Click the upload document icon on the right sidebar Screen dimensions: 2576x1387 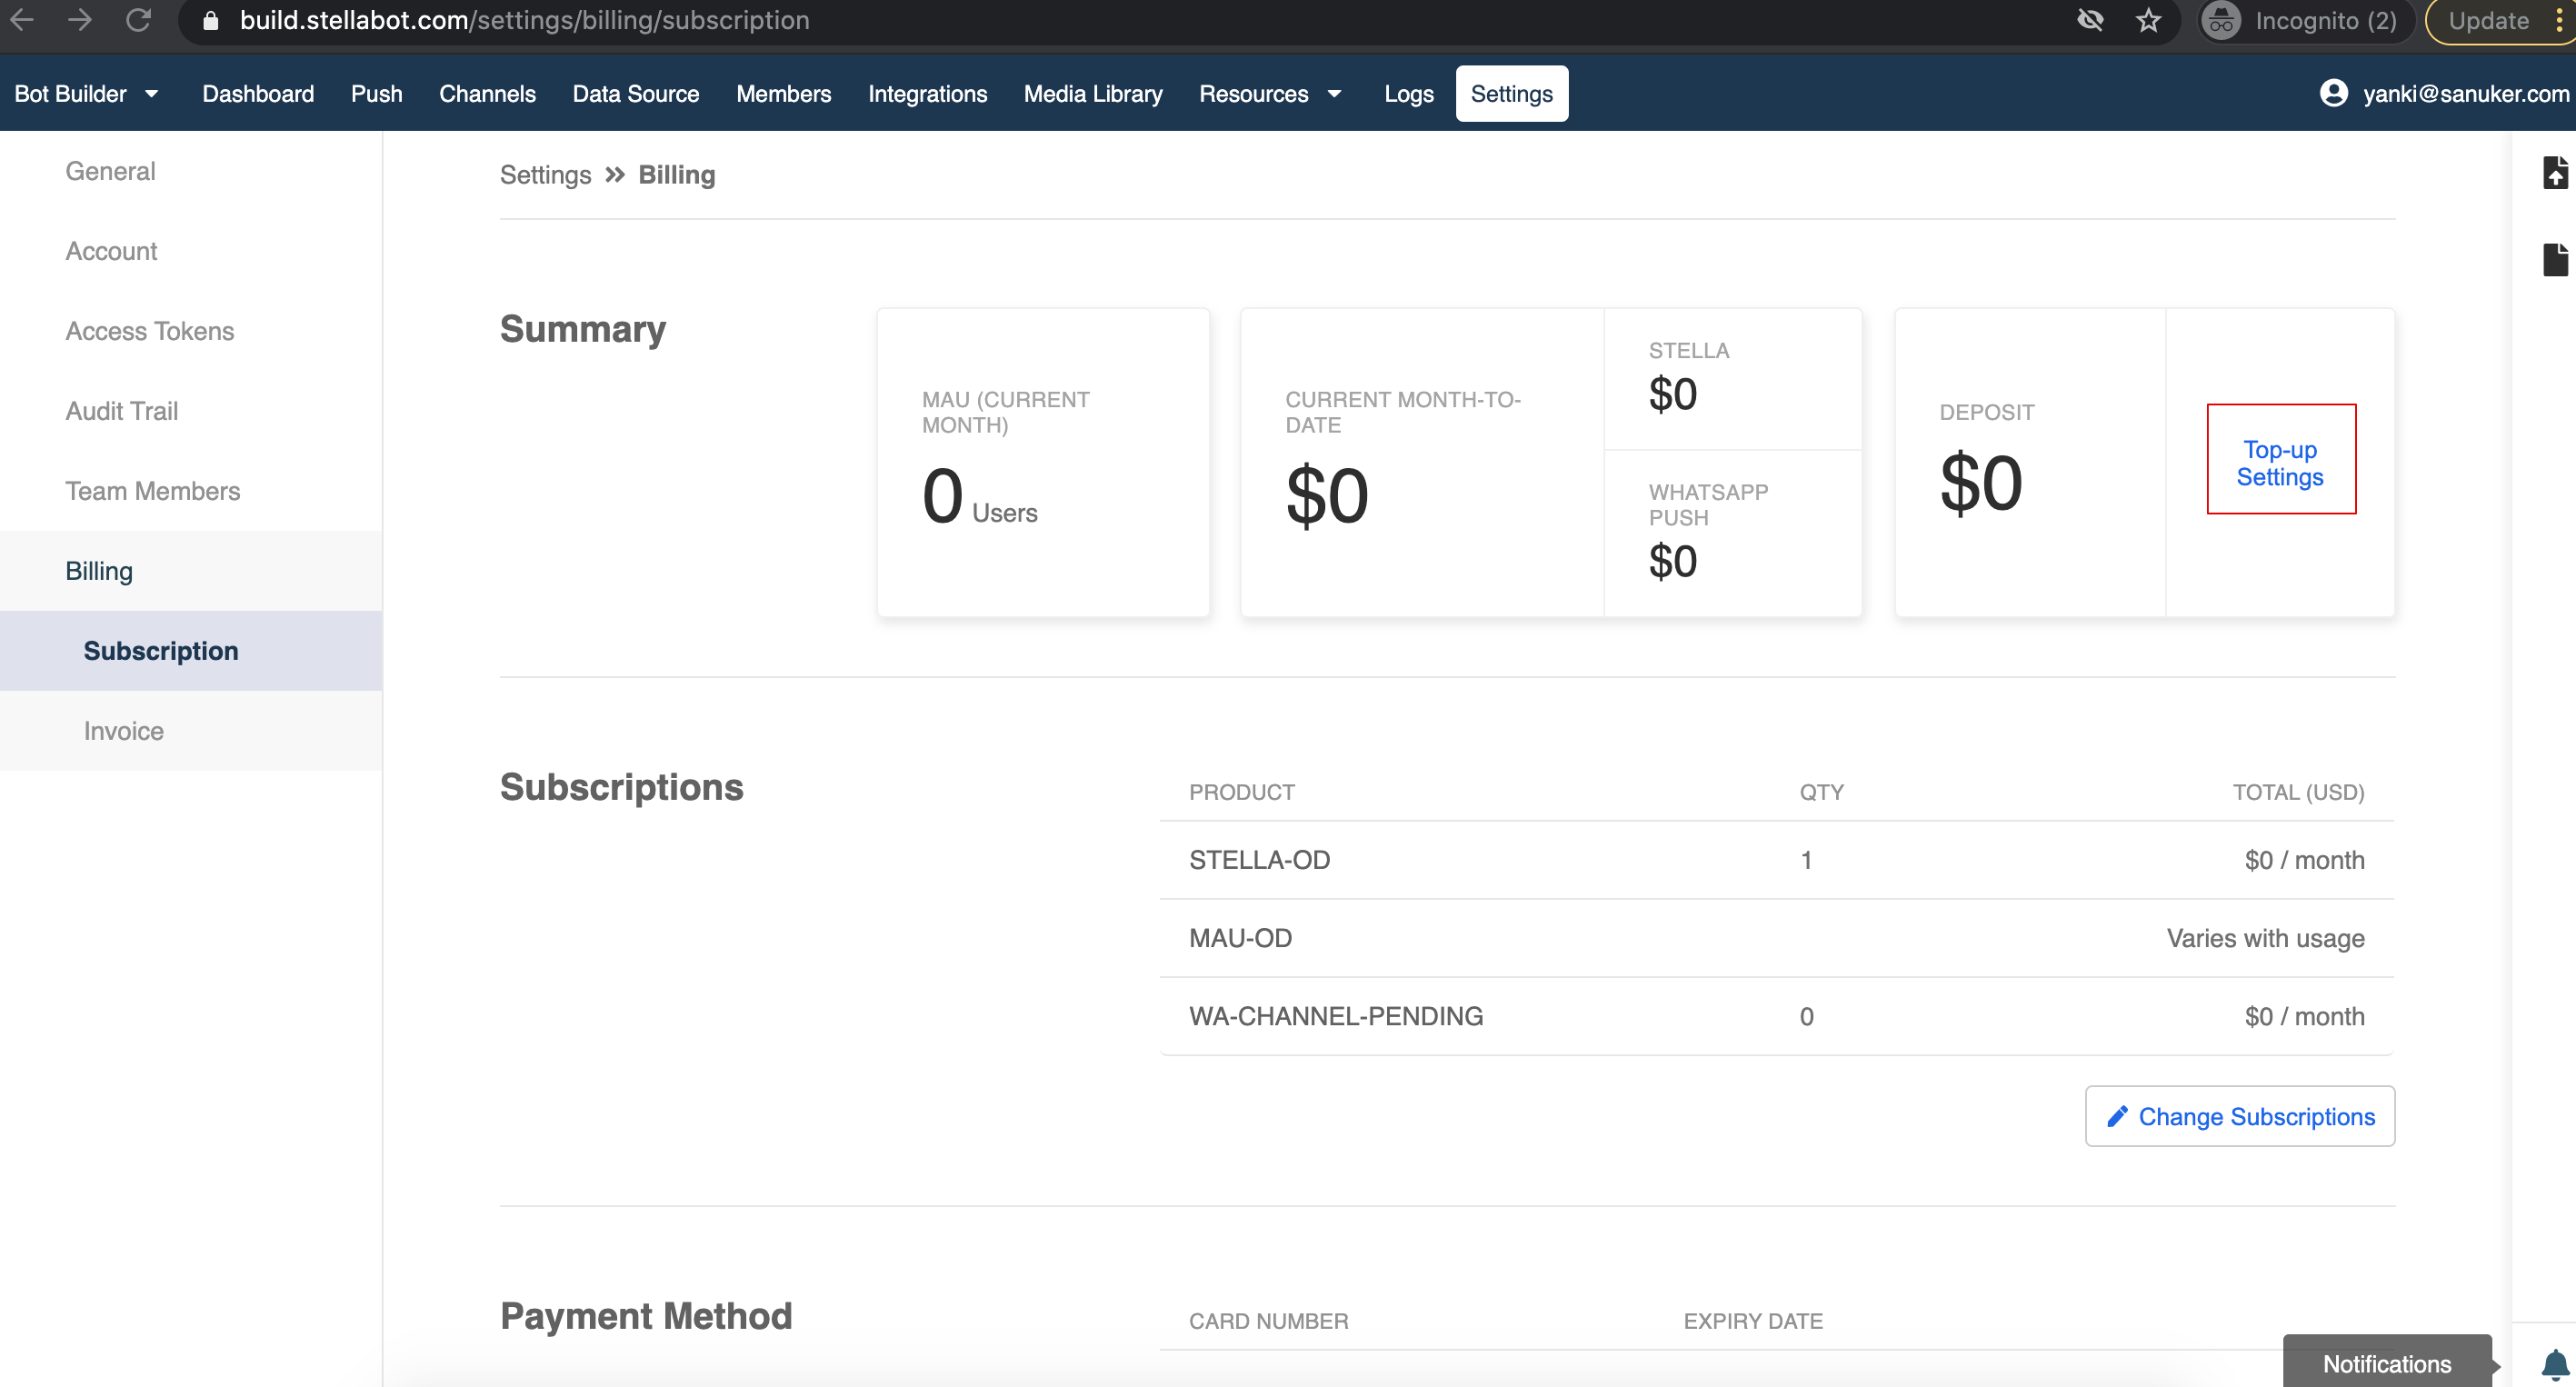pyautogui.click(x=2554, y=173)
